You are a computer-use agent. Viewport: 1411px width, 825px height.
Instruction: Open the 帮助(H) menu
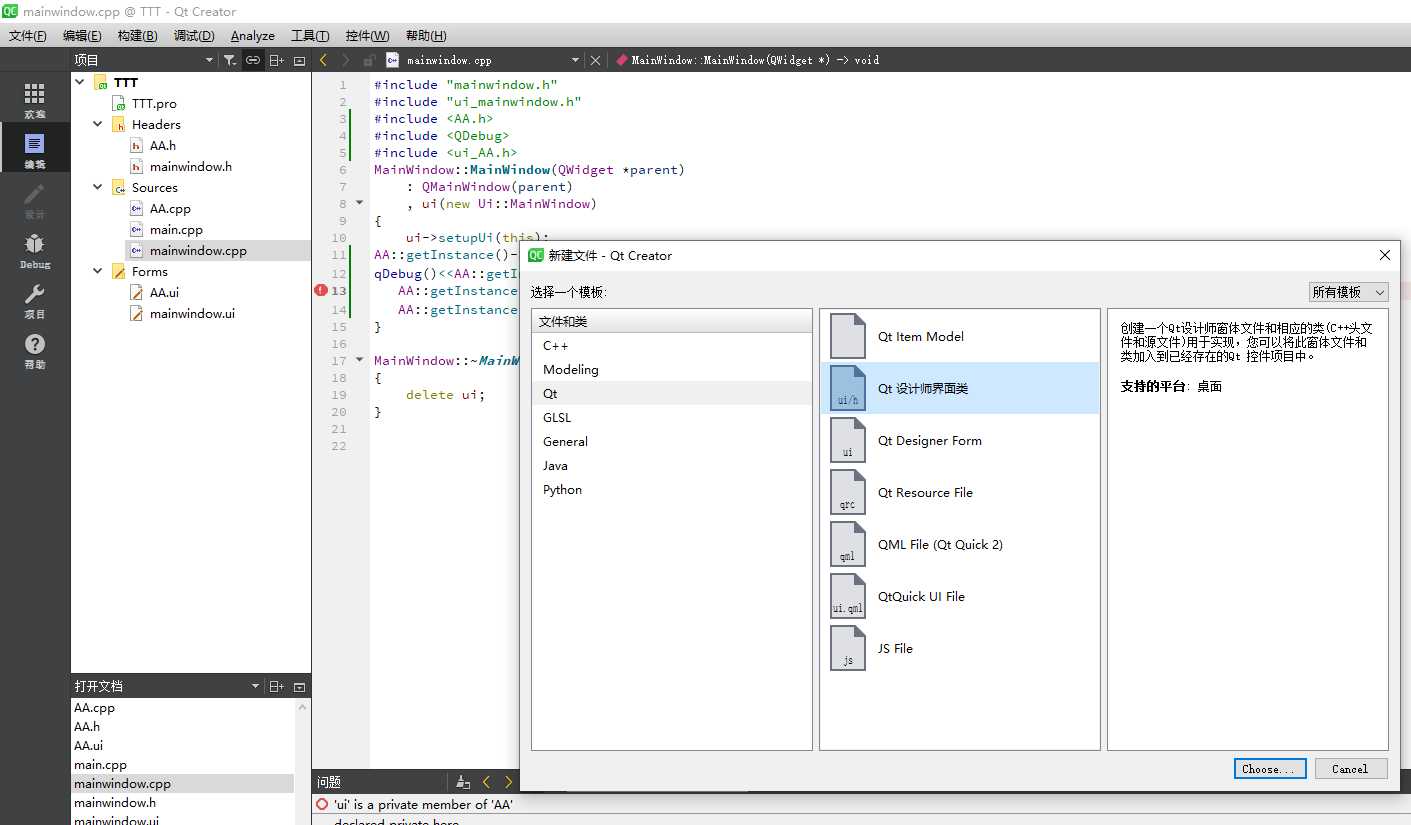[x=426, y=35]
